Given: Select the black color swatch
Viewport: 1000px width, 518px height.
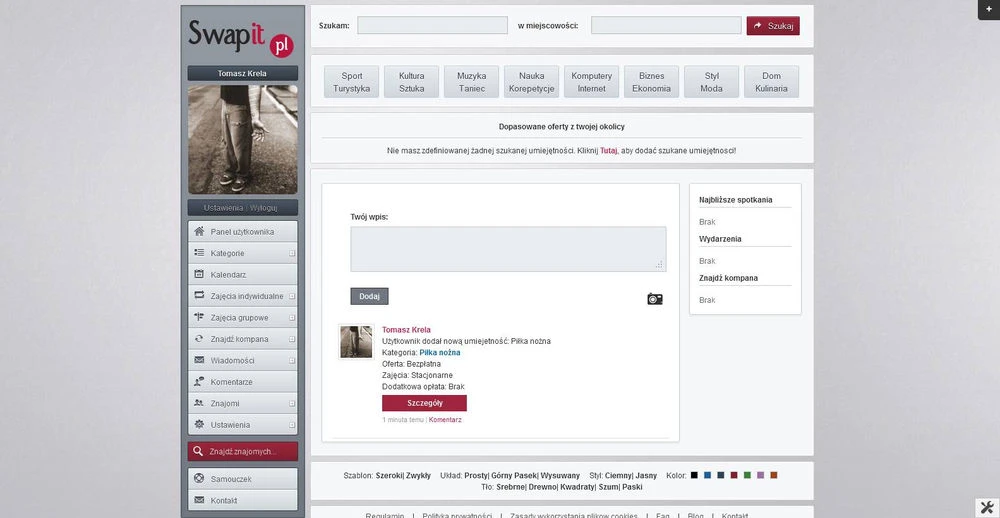Looking at the screenshot, I should pos(695,475).
